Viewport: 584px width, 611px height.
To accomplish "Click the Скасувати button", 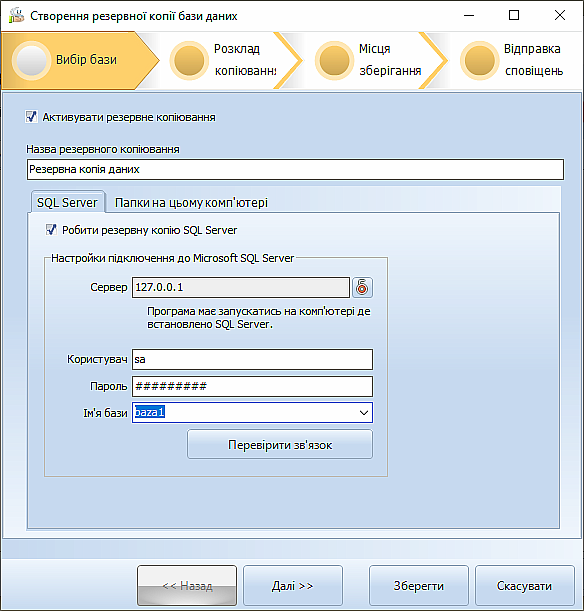I will (x=524, y=586).
